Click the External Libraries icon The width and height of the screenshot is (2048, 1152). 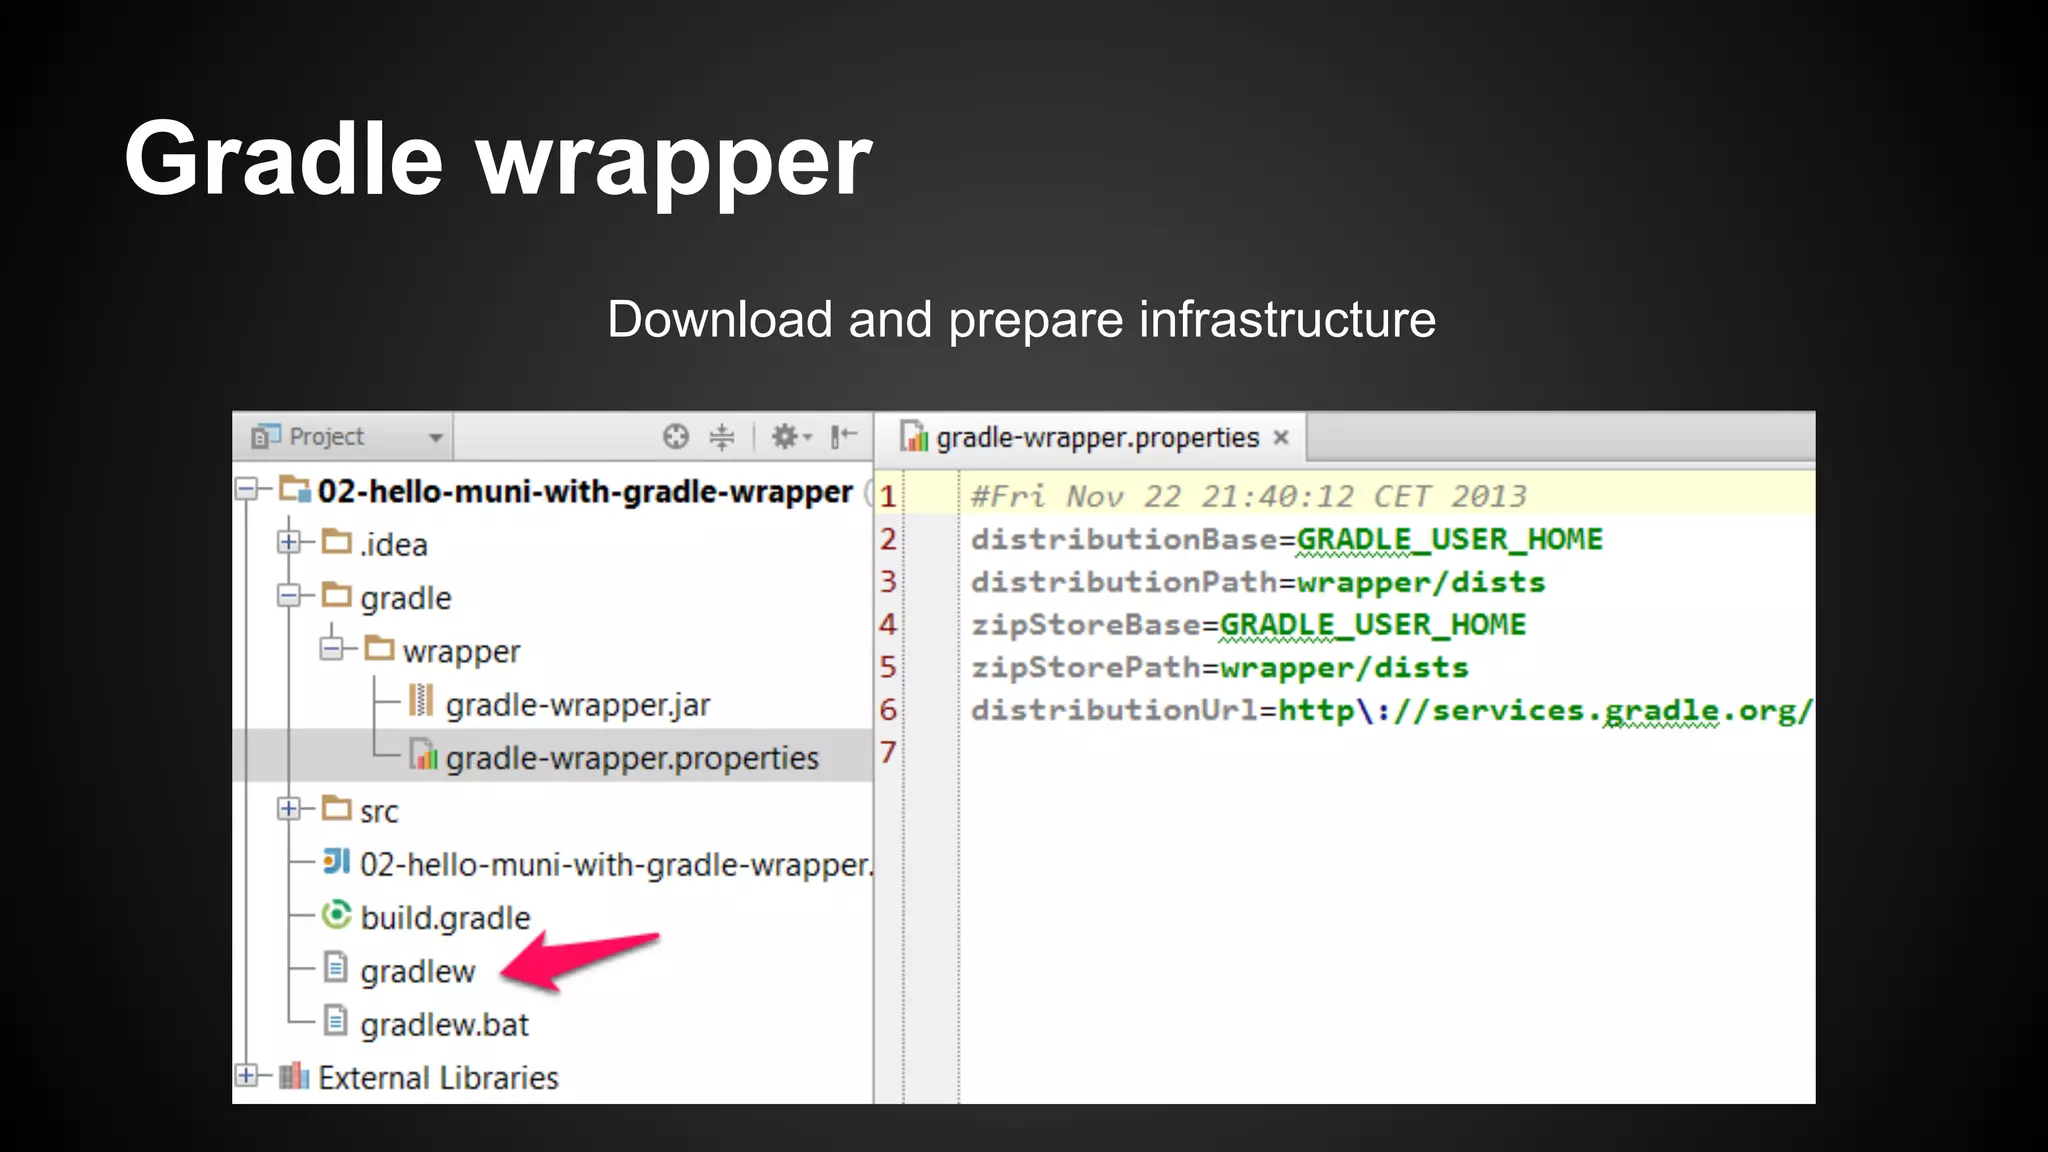[294, 1076]
